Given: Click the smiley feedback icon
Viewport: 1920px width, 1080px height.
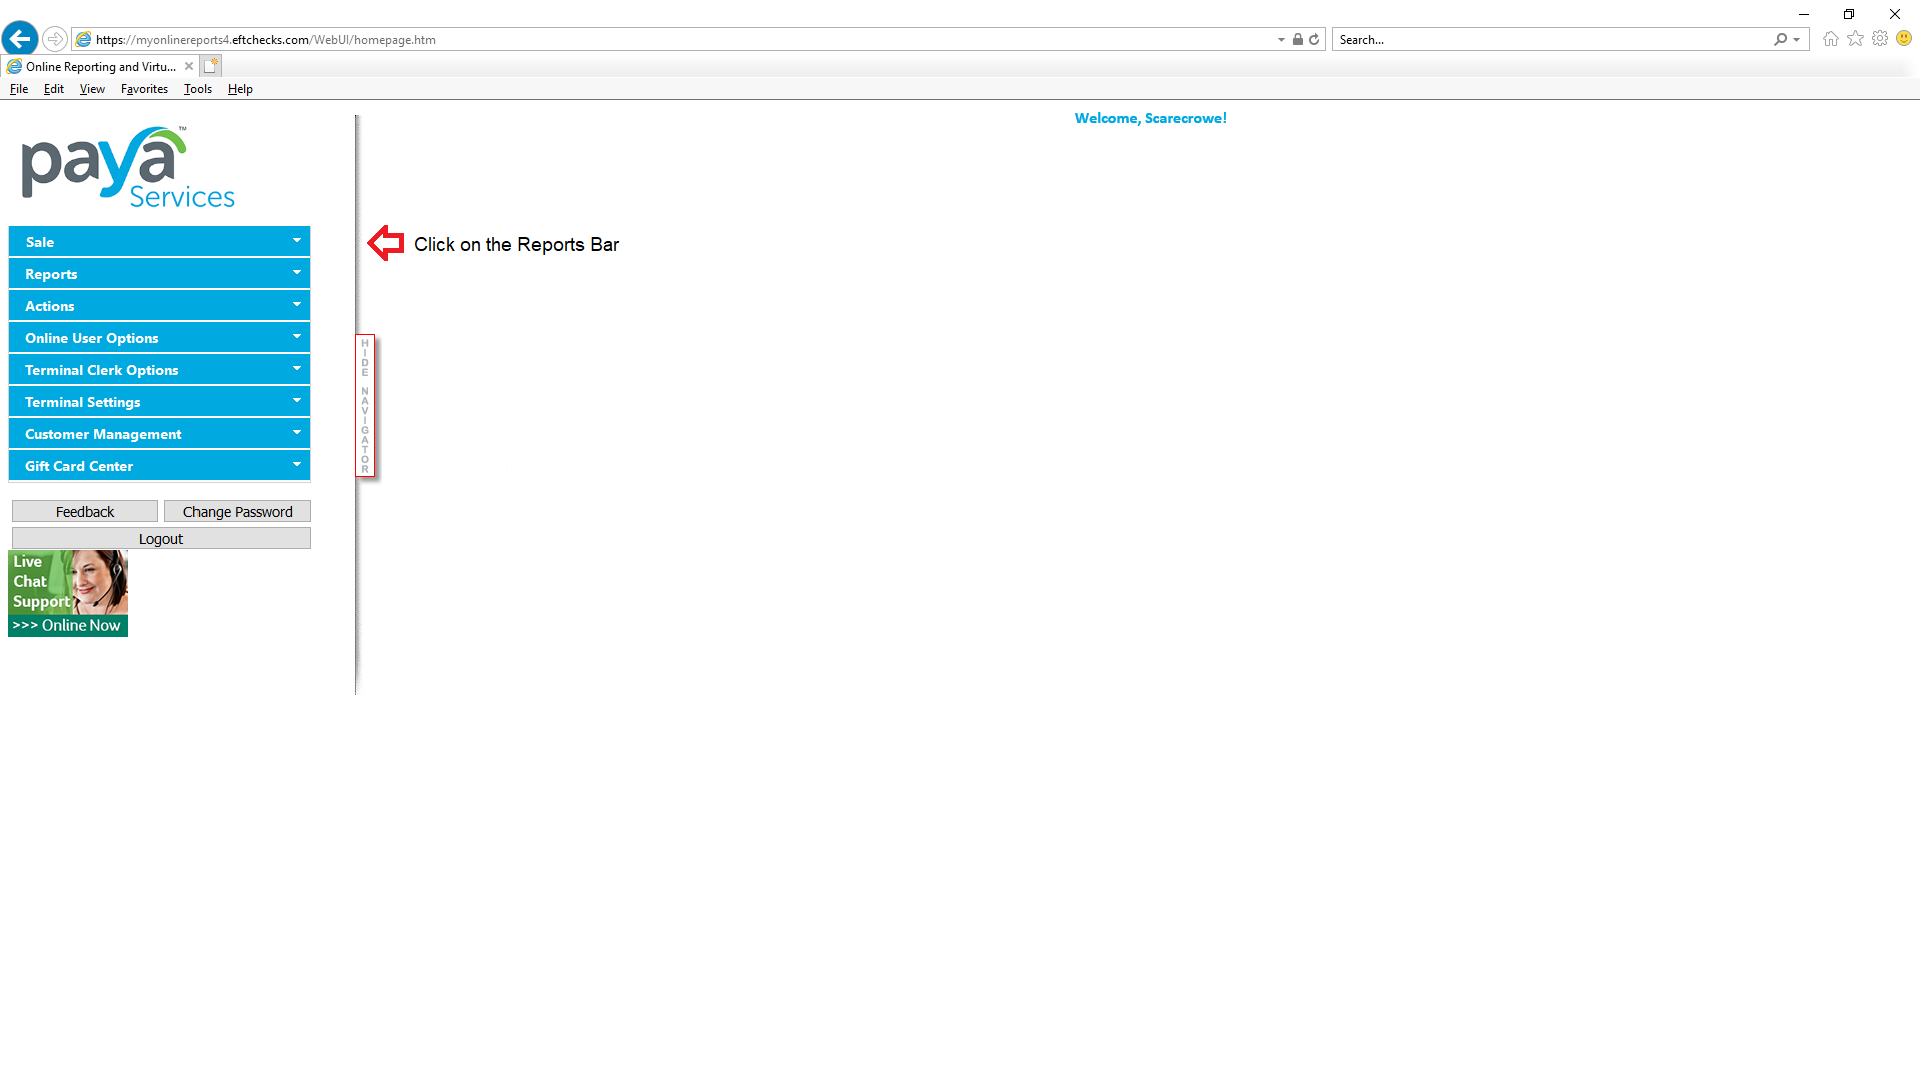Looking at the screenshot, I should pos(1904,39).
